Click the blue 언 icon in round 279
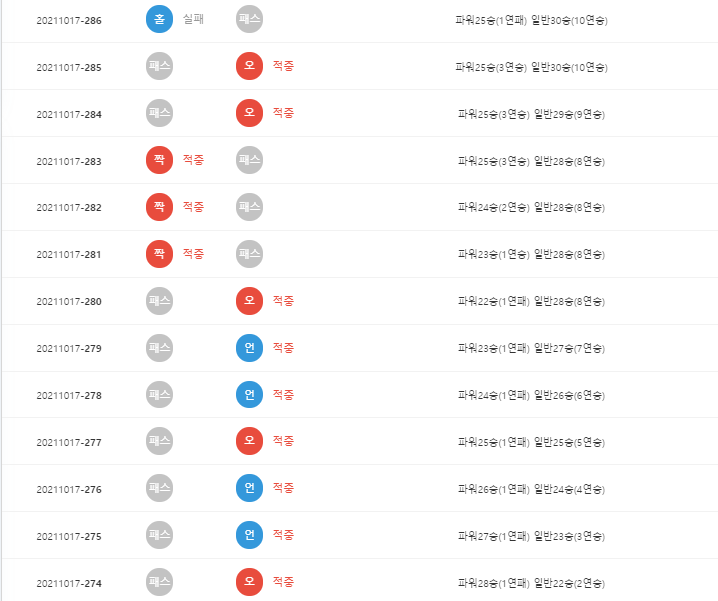The height and width of the screenshot is (601, 718). click(x=250, y=348)
